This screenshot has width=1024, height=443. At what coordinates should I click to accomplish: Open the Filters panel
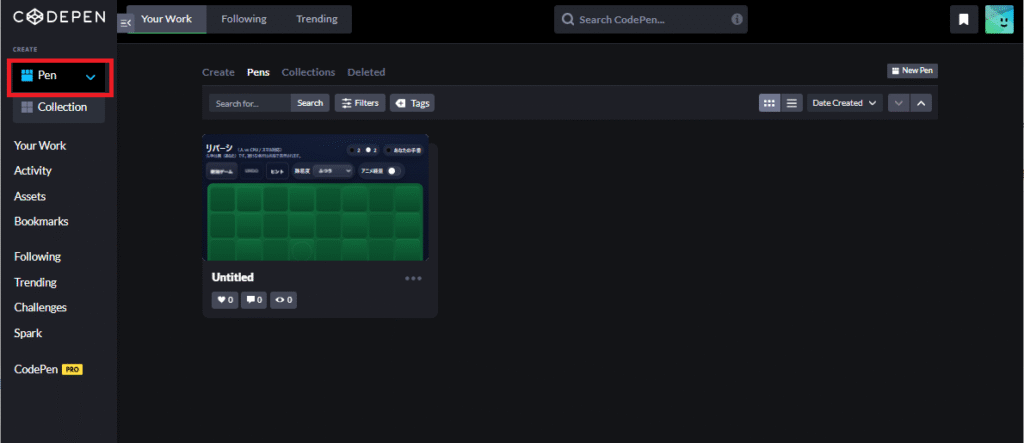click(359, 103)
